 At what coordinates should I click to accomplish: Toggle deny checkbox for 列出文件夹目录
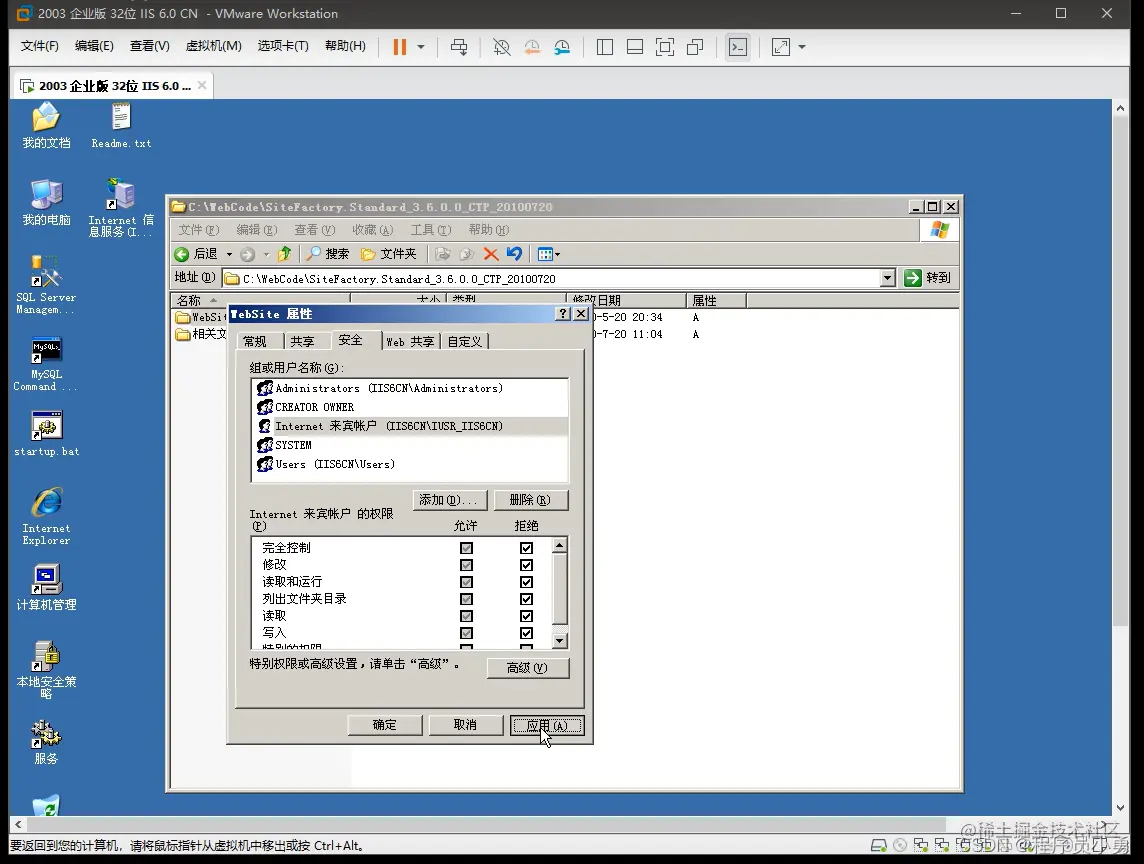(526, 599)
